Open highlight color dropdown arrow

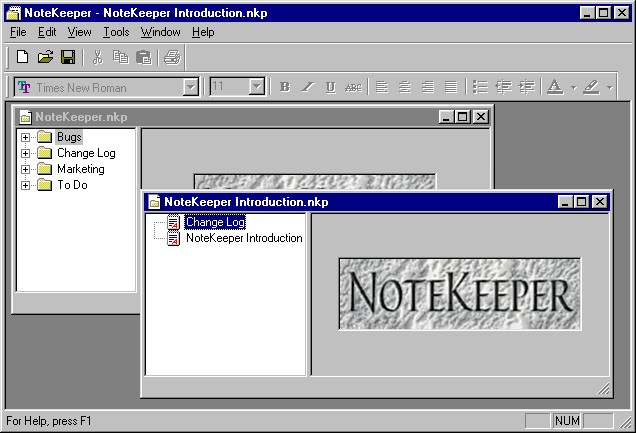click(x=609, y=87)
